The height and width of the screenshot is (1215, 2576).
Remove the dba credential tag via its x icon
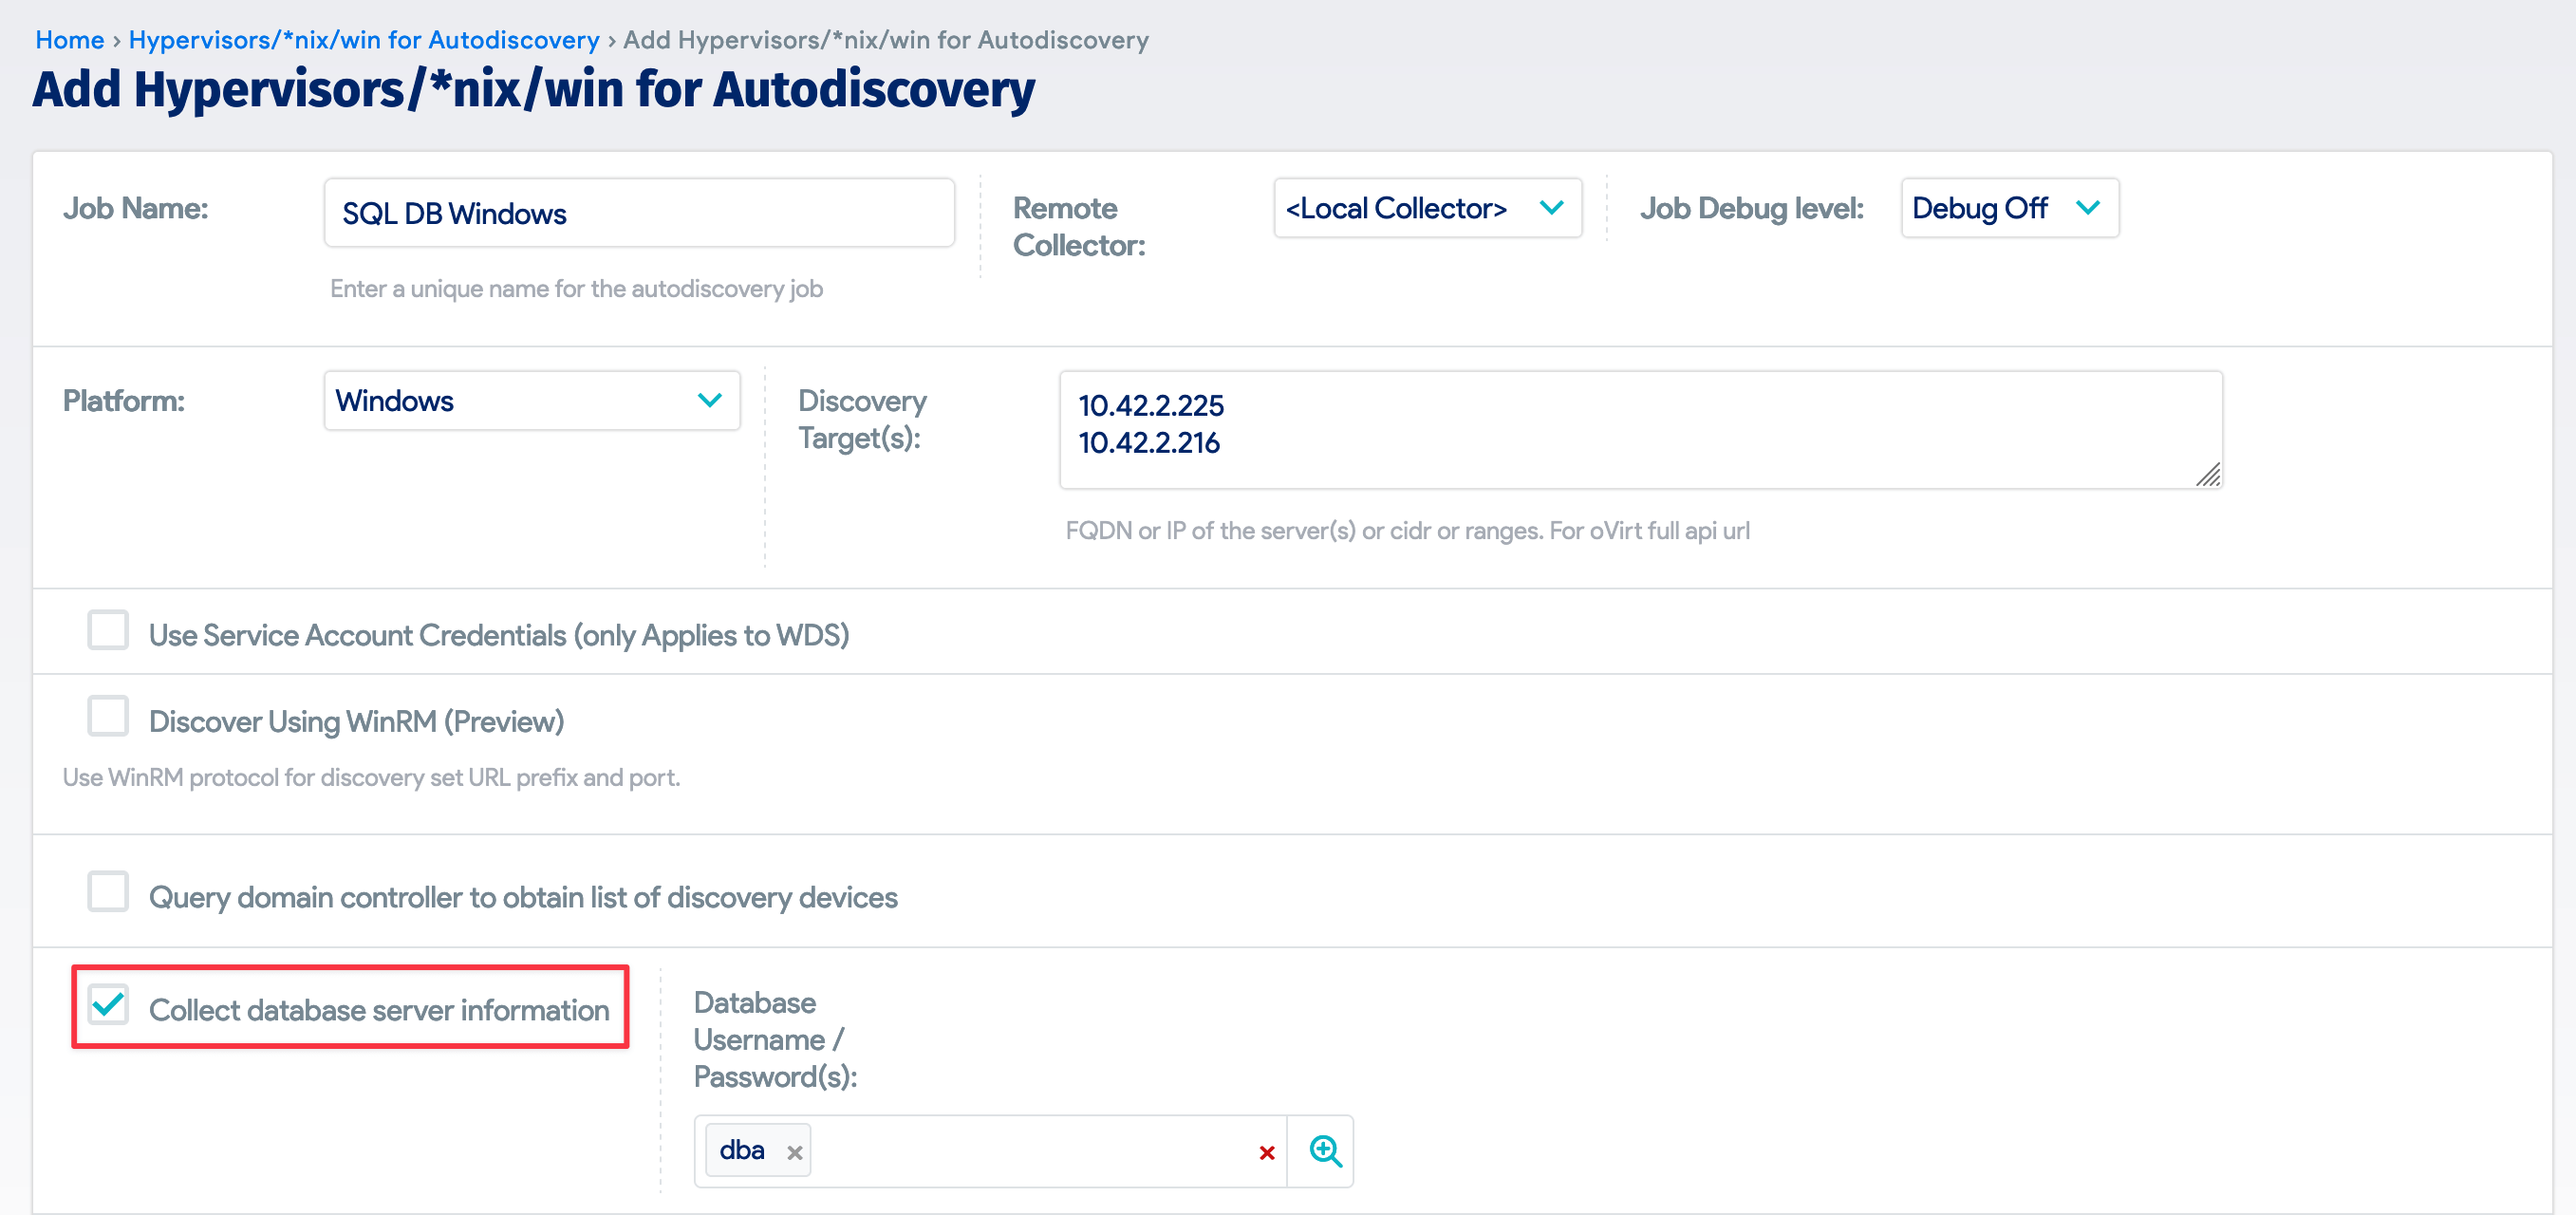(x=795, y=1151)
